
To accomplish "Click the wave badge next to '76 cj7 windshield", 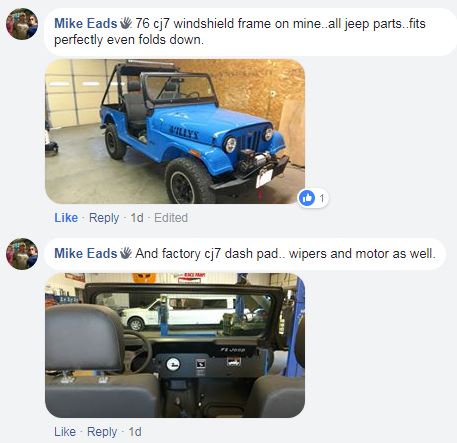I will [x=126, y=23].
